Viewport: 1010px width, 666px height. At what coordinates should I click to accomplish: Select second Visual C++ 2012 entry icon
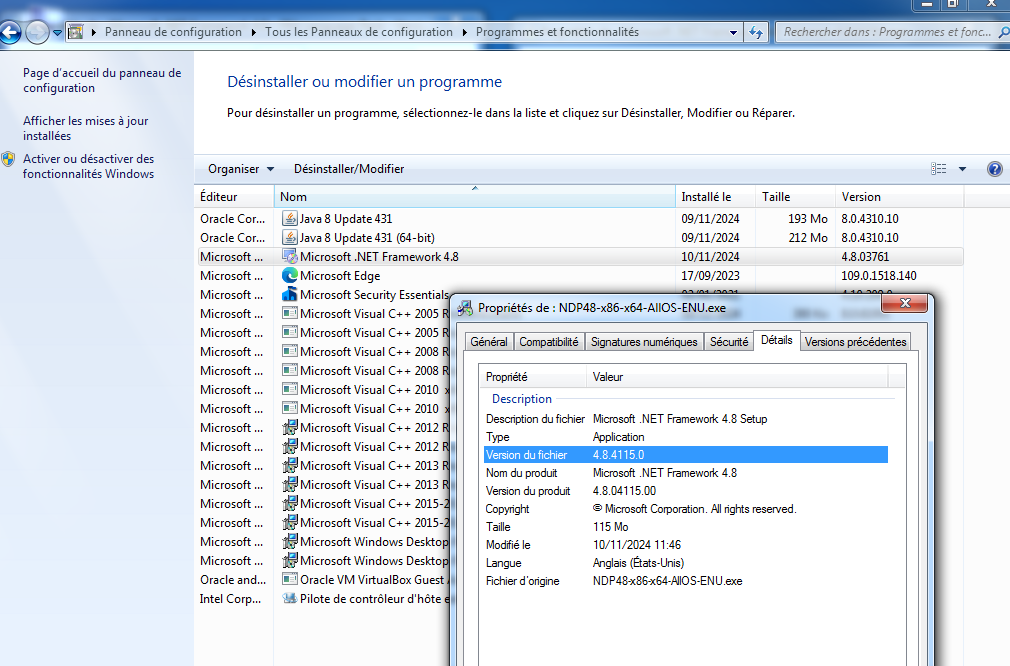(x=290, y=446)
